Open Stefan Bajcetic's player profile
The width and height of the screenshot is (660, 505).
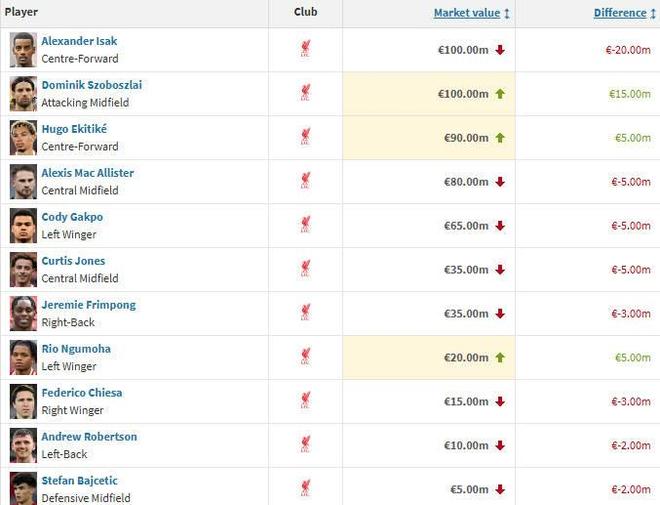(x=80, y=481)
